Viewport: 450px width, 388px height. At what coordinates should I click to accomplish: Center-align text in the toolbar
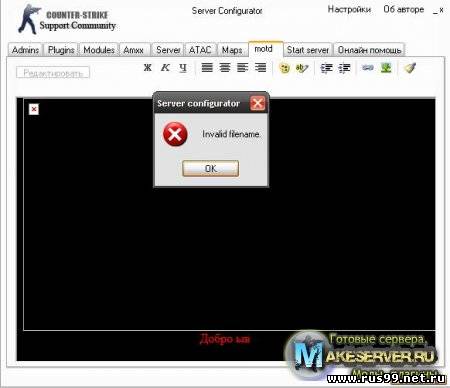(225, 68)
